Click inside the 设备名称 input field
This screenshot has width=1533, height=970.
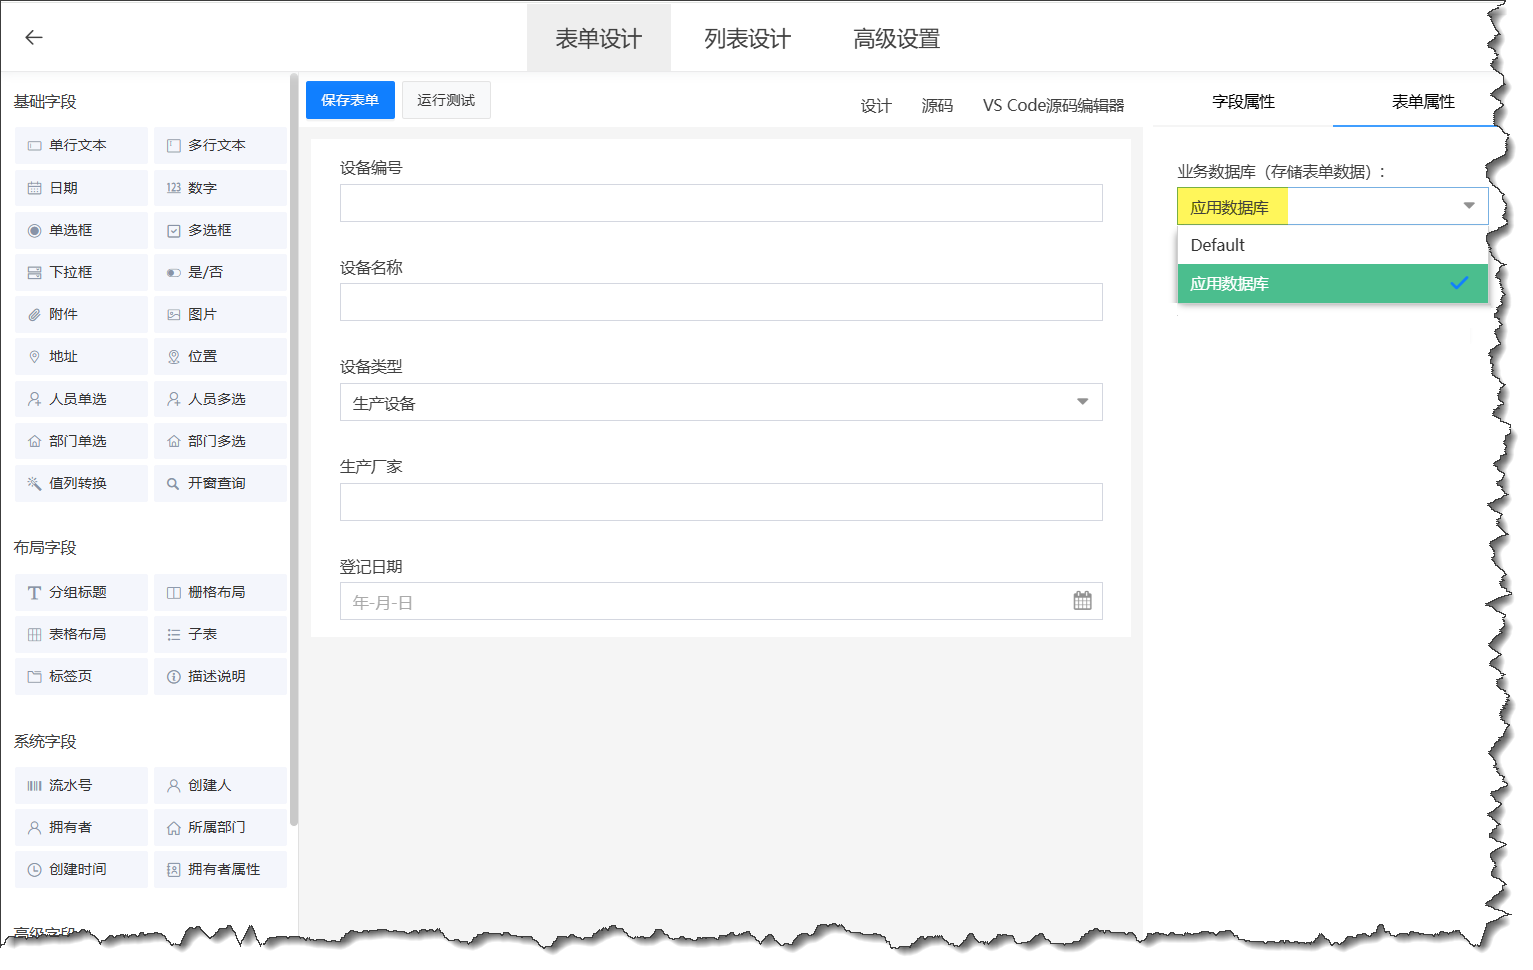[721, 301]
